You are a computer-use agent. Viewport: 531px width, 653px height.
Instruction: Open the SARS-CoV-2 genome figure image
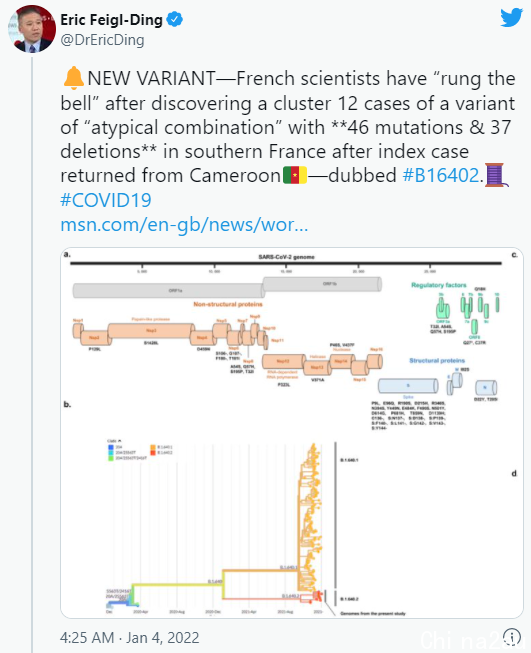292,433
